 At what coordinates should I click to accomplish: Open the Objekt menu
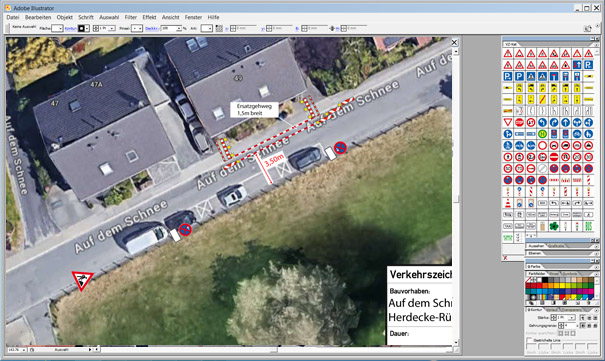[64, 17]
